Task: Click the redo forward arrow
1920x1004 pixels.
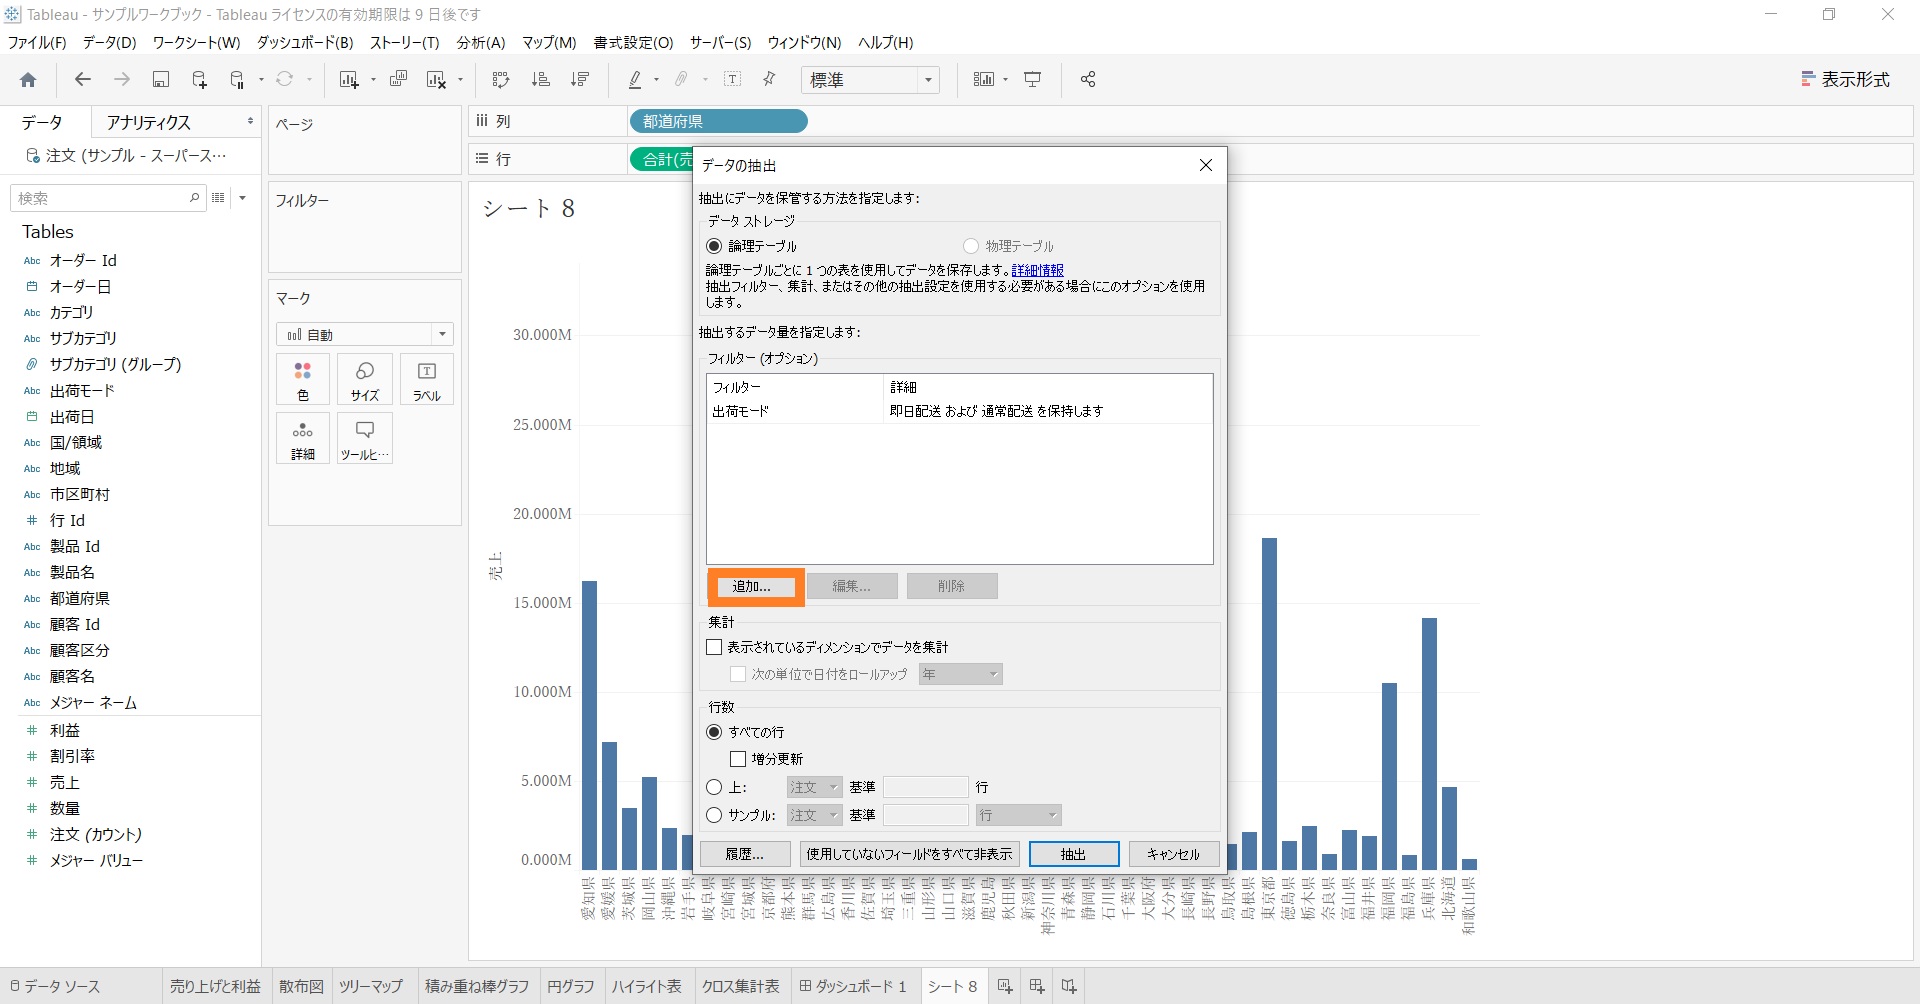Action: [x=122, y=80]
